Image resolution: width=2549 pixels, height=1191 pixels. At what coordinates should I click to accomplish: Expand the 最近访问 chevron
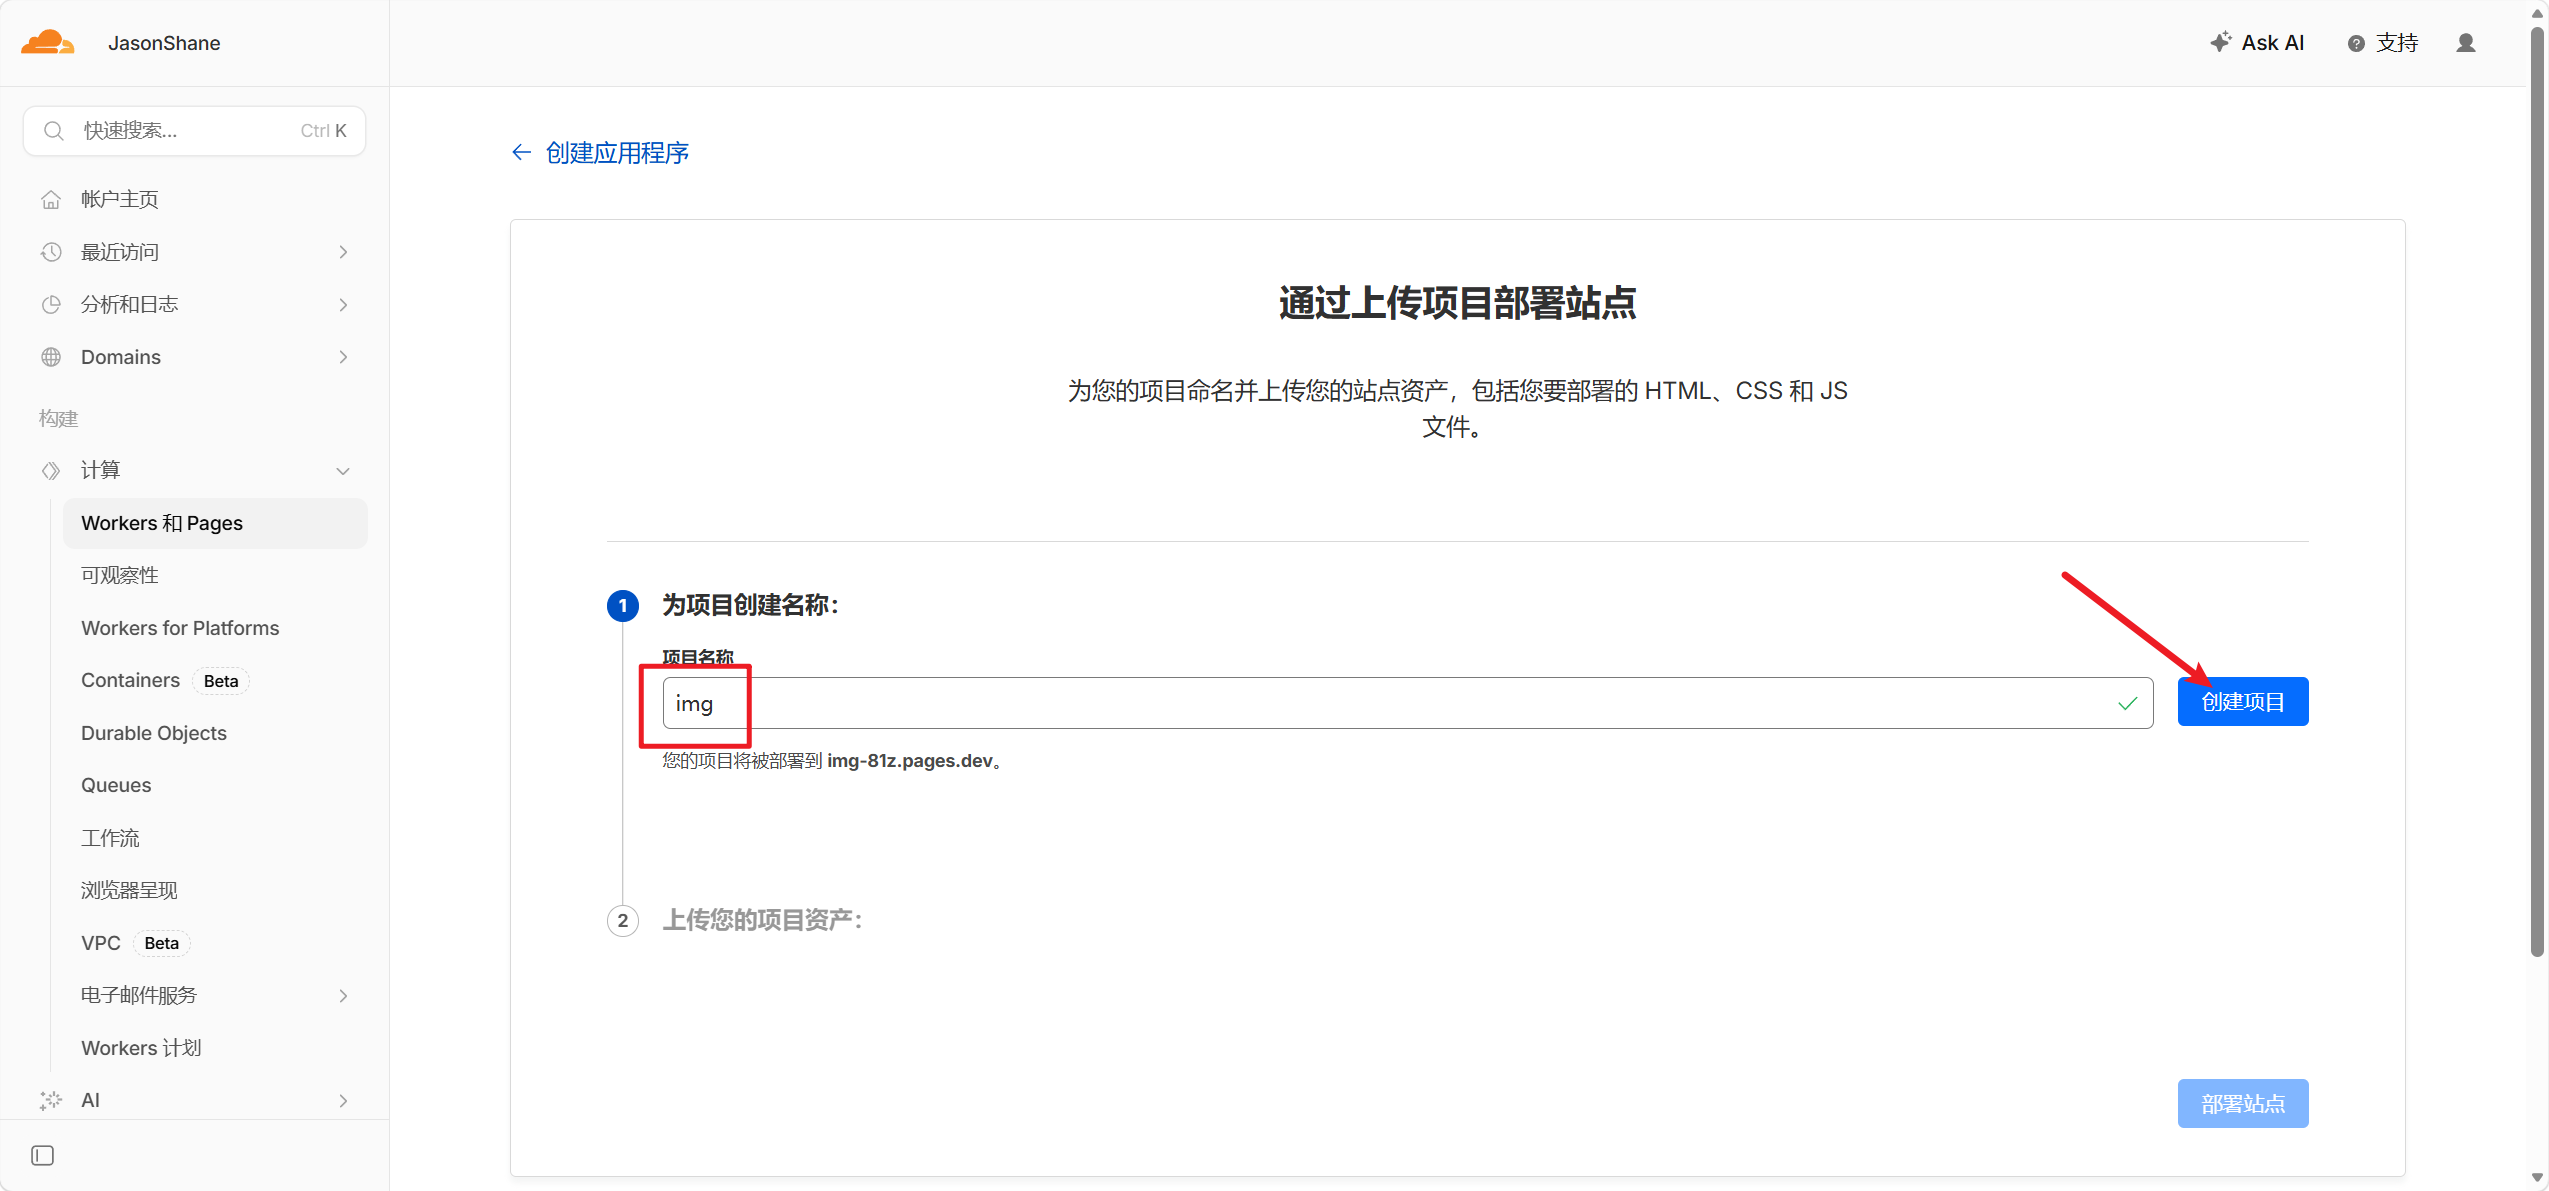[x=343, y=252]
